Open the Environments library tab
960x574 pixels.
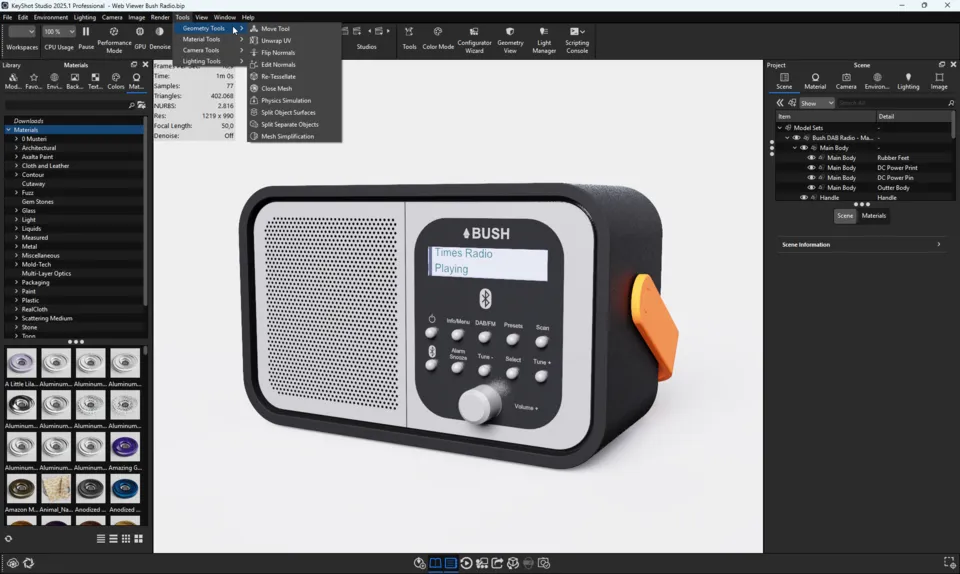tap(54, 78)
